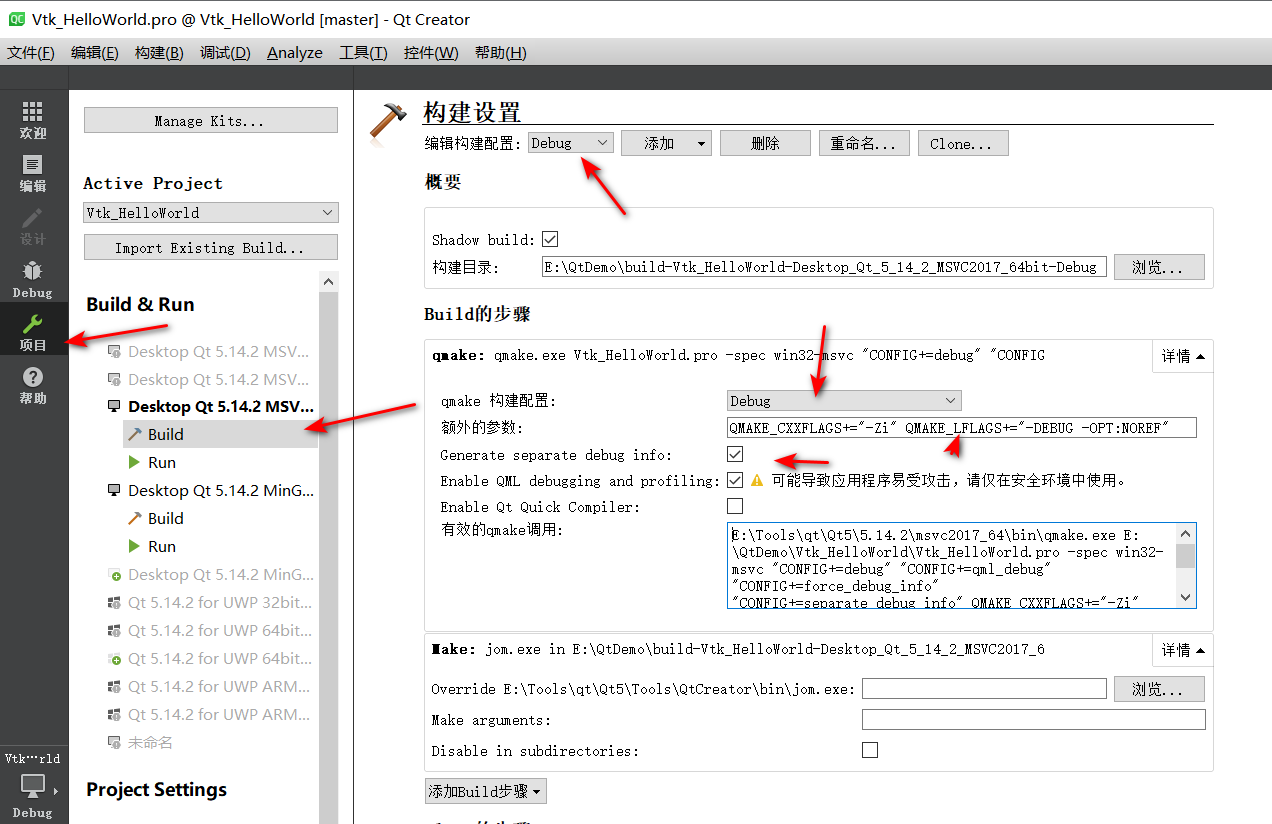1272x824 pixels.
Task: Click the 删除 (Delete) button
Action: 765,144
